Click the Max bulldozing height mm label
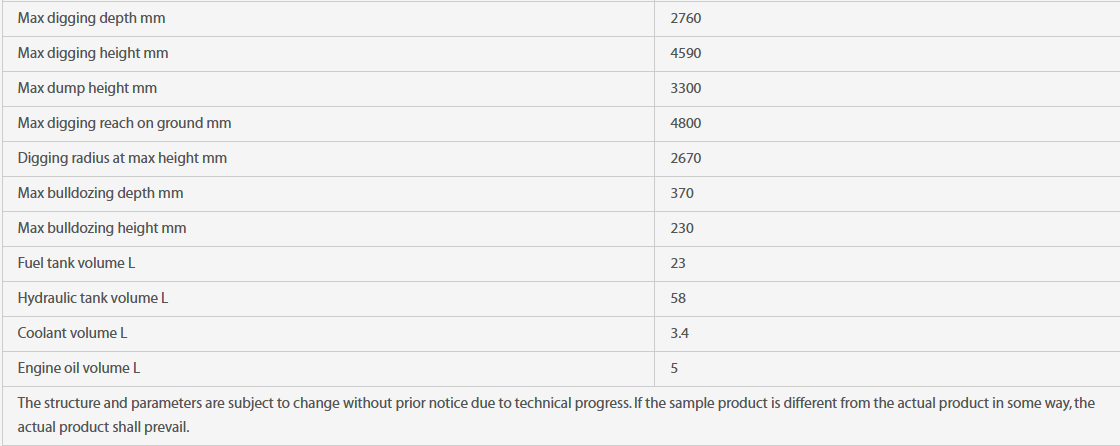1120x446 pixels. pyautogui.click(x=102, y=229)
